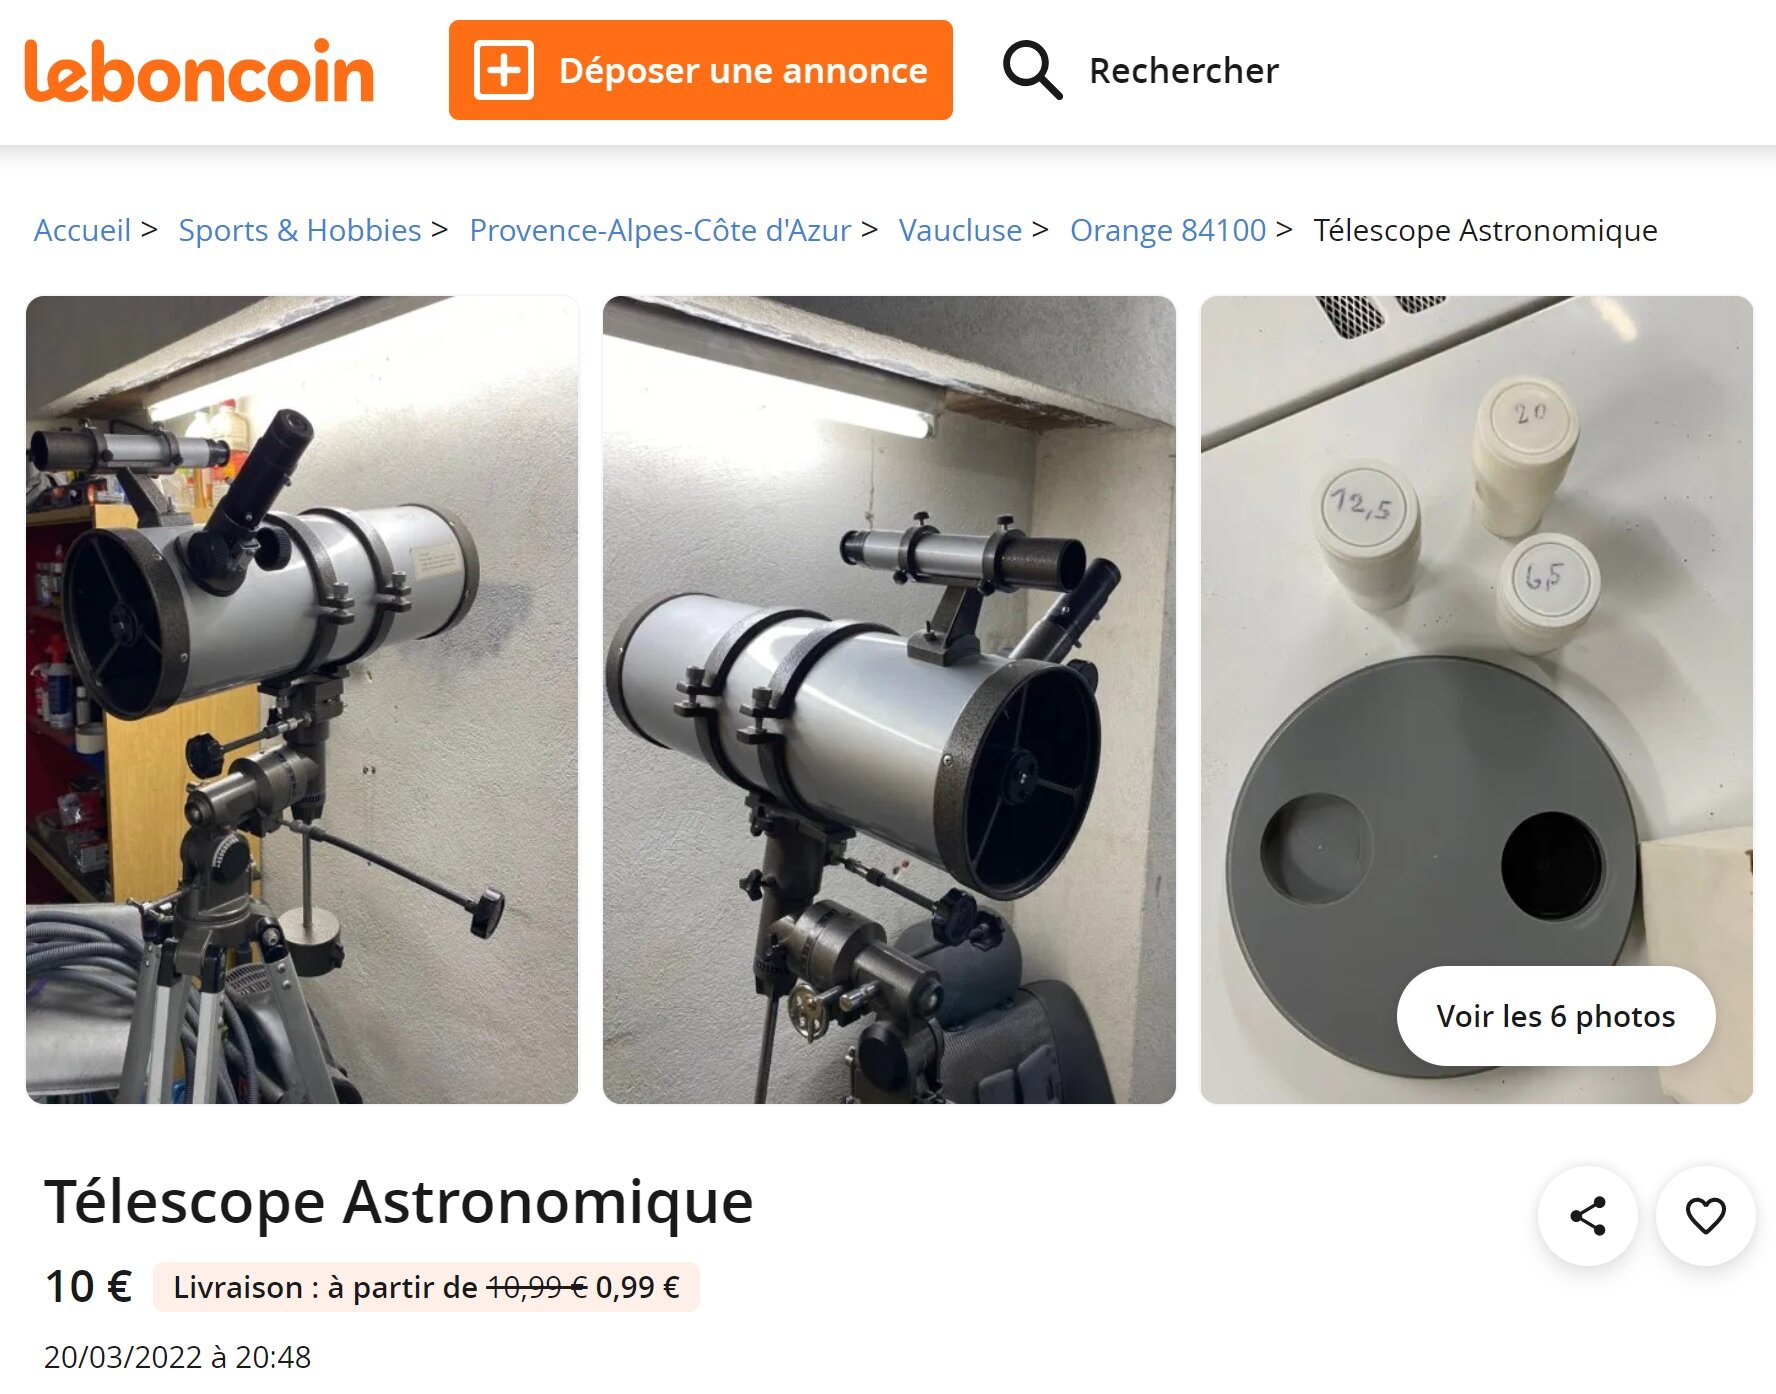
Task: Open first telescope photo on tripod
Action: pyautogui.click(x=302, y=700)
